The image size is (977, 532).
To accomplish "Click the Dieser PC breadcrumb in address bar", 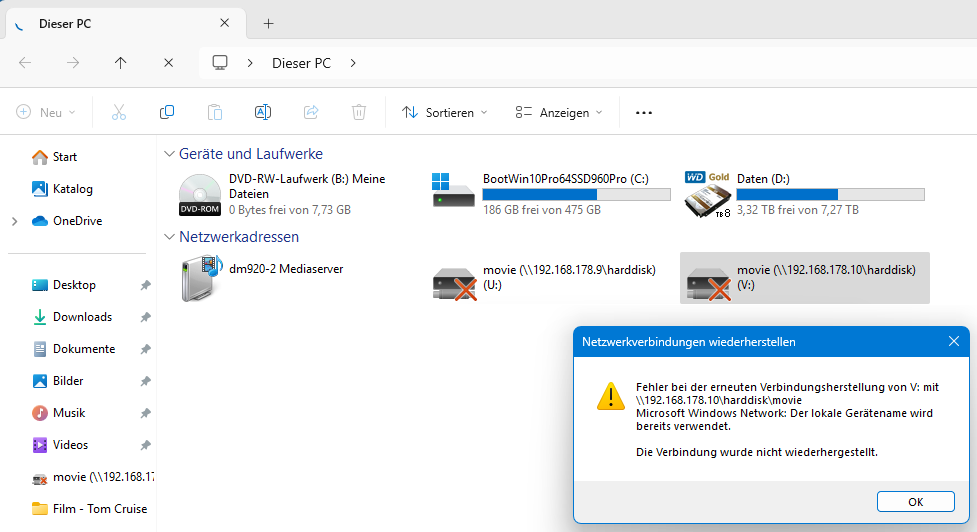I will point(301,63).
